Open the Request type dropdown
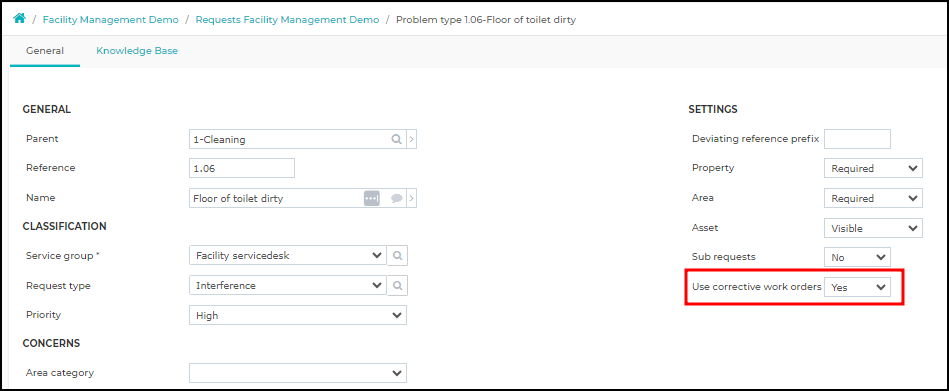Screen dimensions: 949x391 (287, 285)
